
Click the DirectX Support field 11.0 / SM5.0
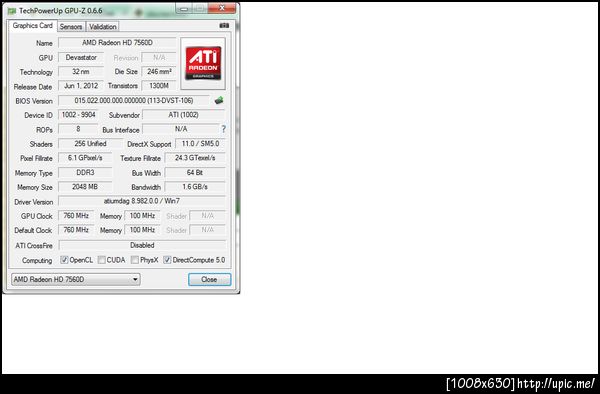[x=200, y=144]
